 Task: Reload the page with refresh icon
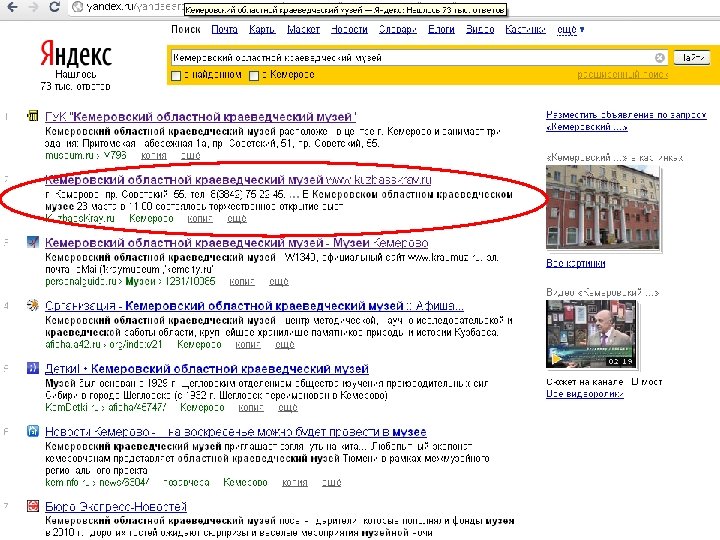point(54,7)
